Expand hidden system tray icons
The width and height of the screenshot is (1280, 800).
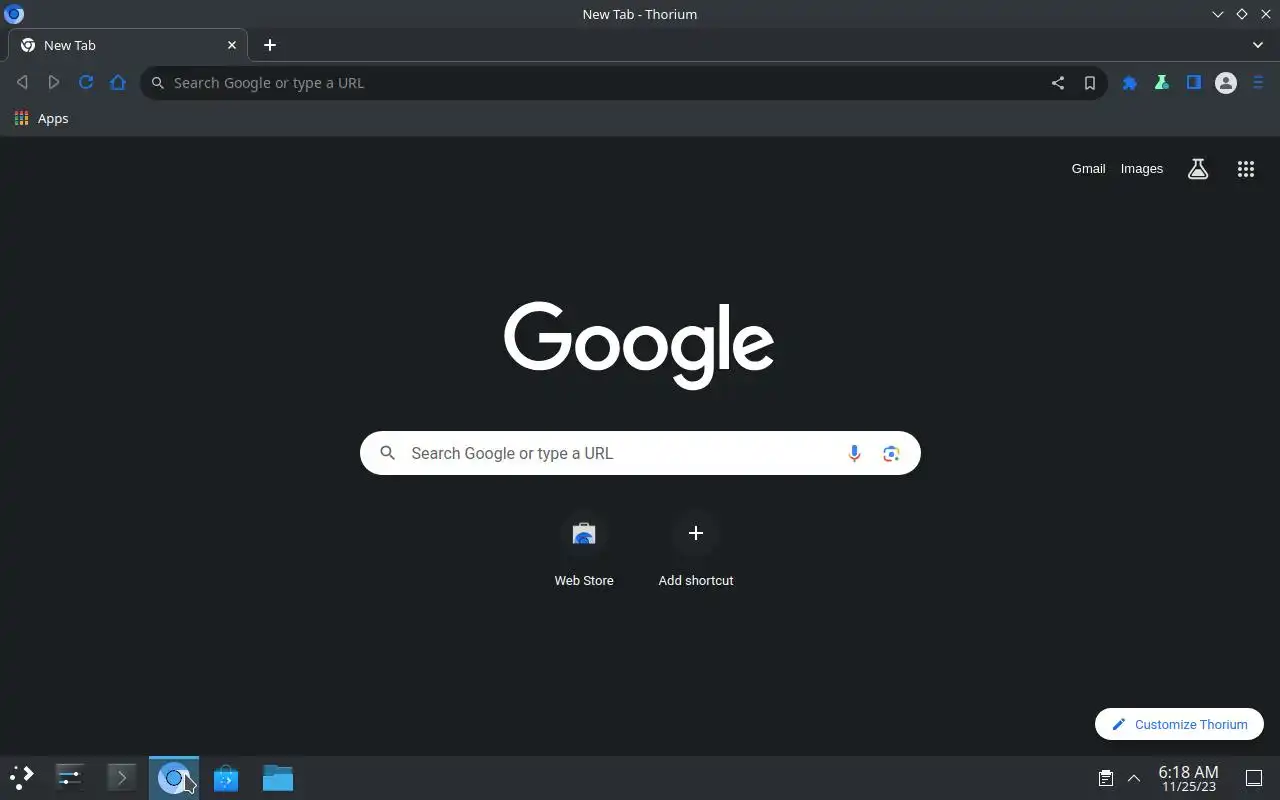click(x=1134, y=778)
